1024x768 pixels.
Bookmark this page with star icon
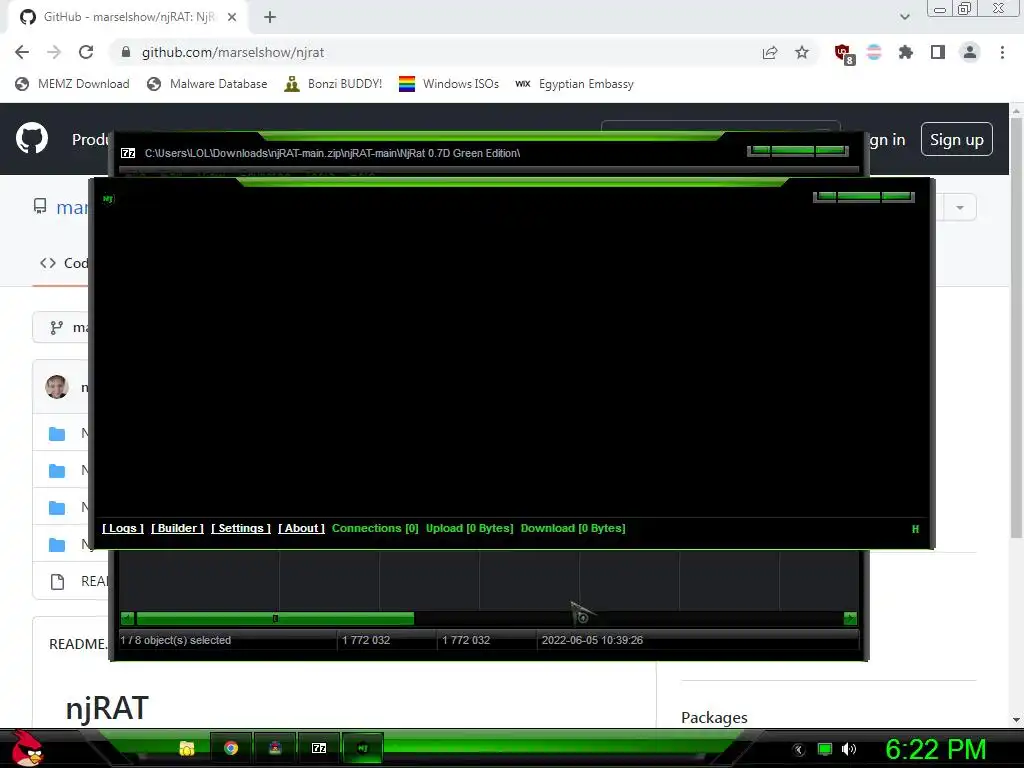[x=802, y=52]
